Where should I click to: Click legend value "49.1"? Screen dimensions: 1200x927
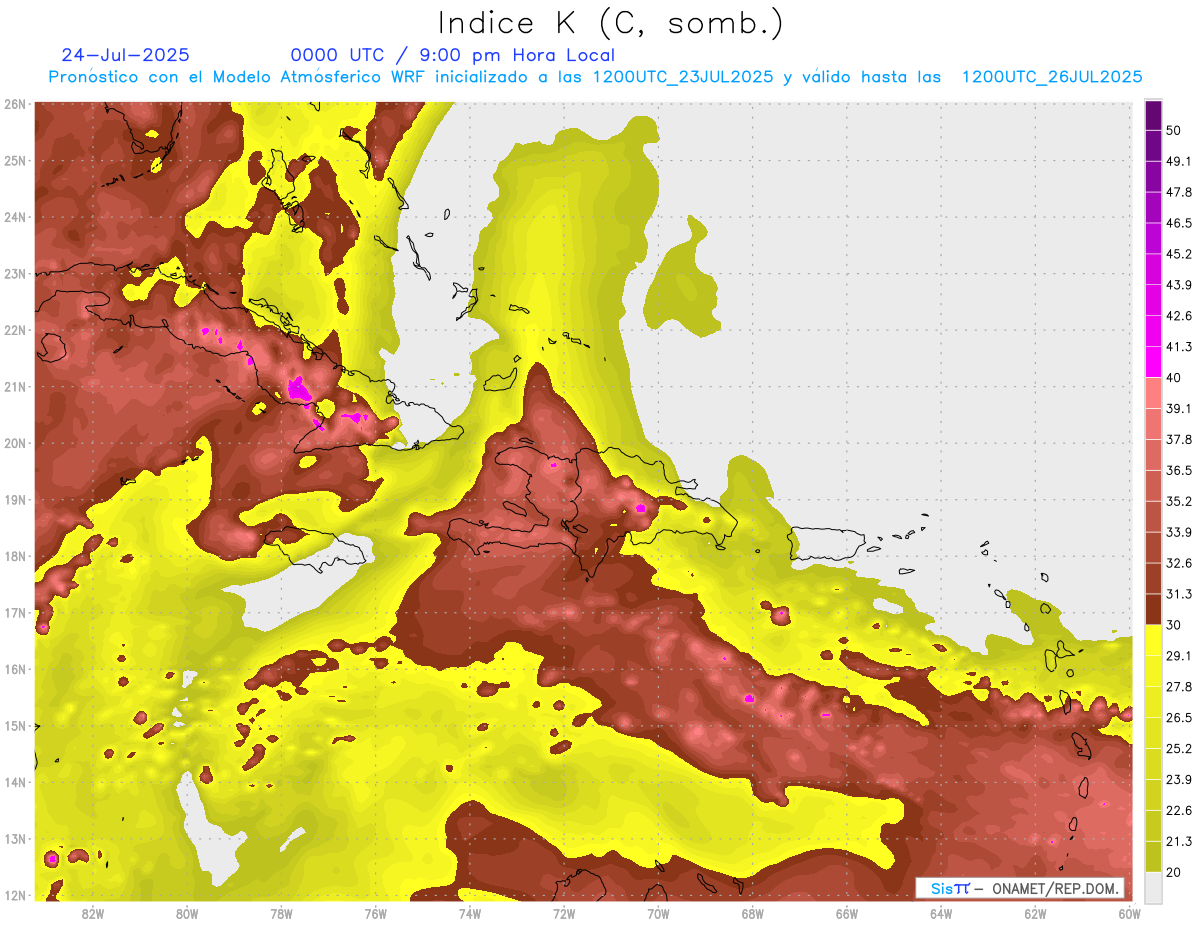1179,161
